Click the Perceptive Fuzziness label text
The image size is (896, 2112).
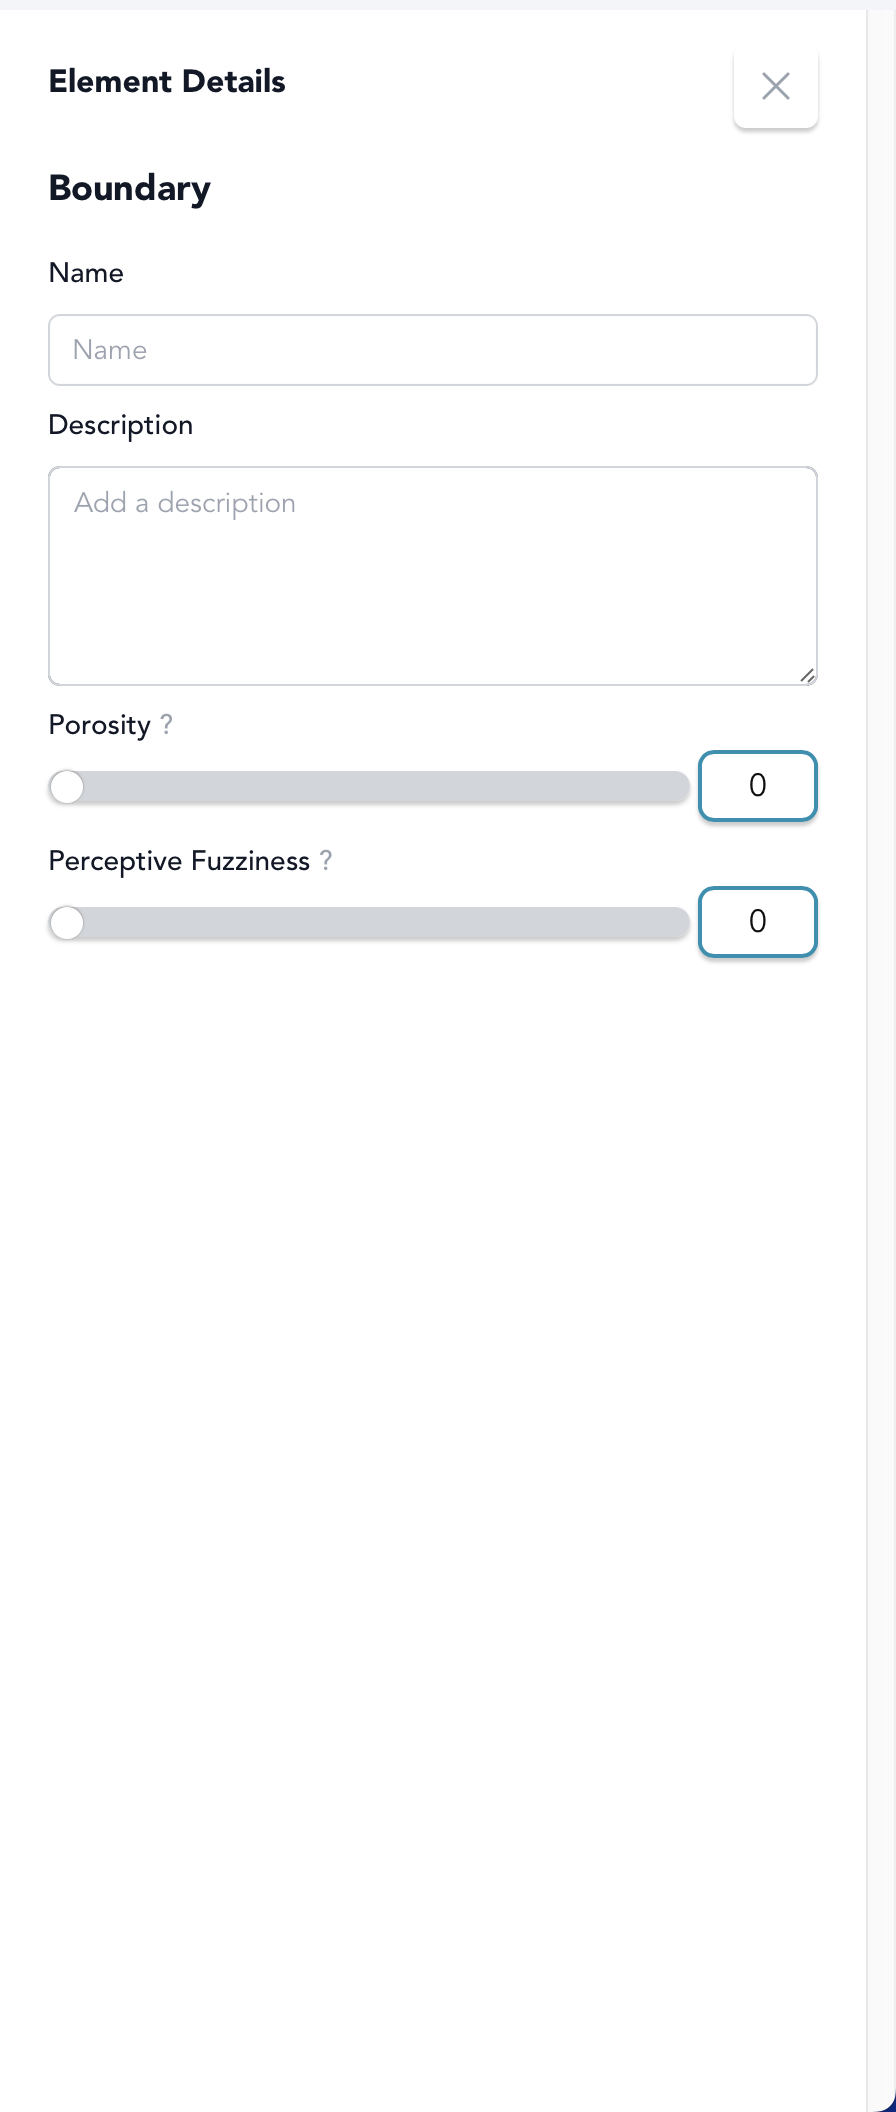tap(179, 861)
